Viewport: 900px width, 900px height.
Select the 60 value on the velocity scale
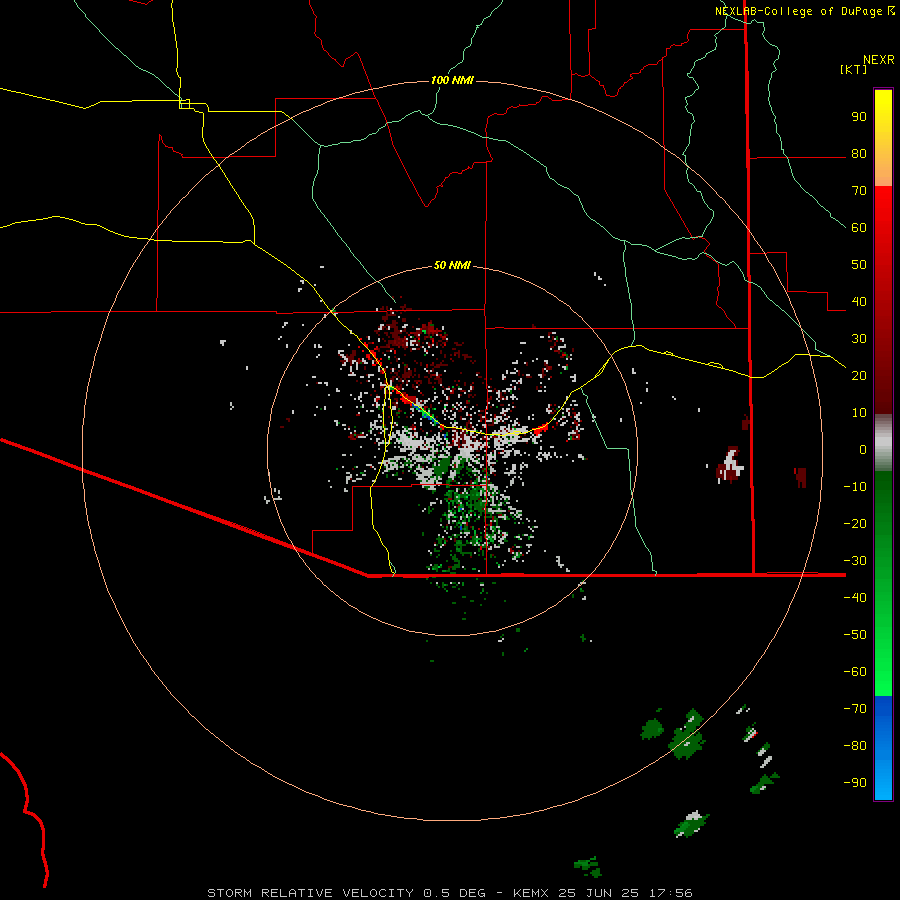859,228
